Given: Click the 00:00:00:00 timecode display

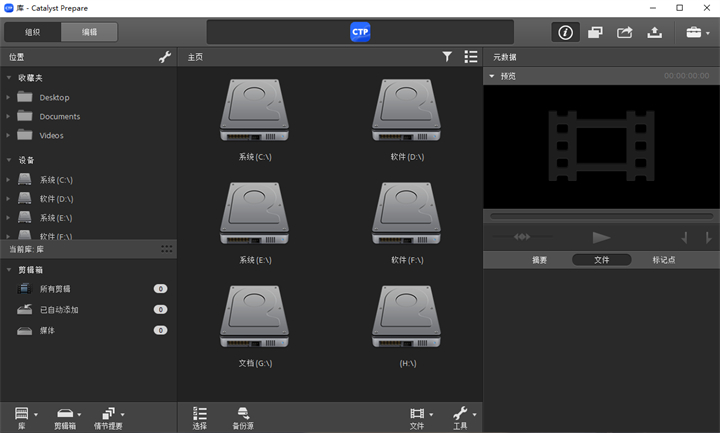Looking at the screenshot, I should tap(686, 76).
